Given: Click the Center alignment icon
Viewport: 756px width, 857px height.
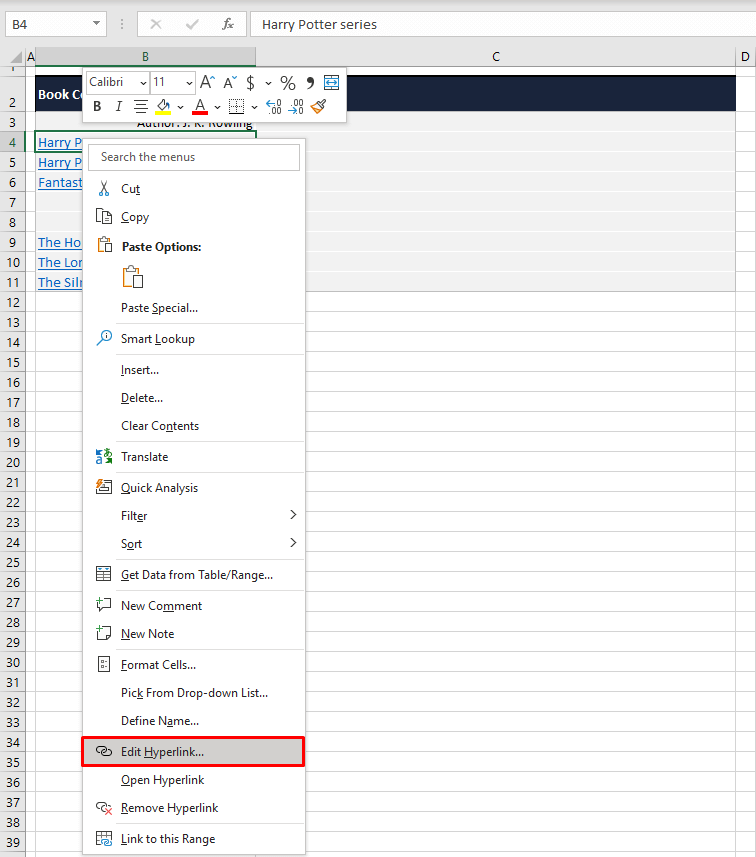Looking at the screenshot, I should (x=141, y=106).
